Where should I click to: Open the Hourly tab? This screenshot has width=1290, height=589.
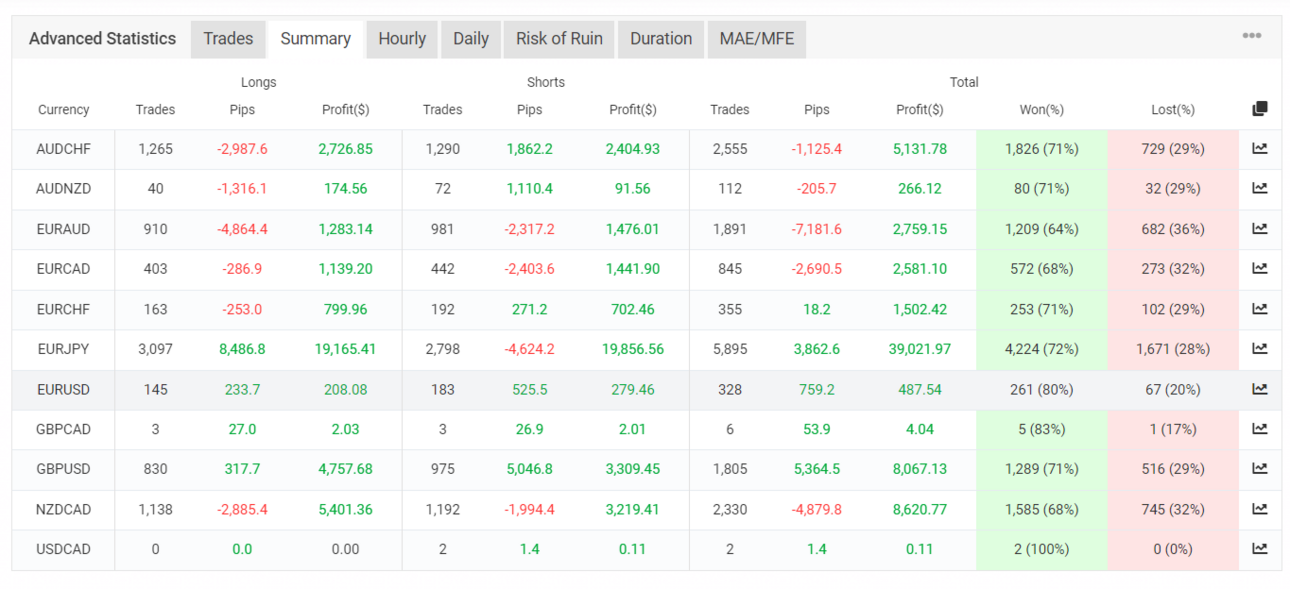(402, 39)
